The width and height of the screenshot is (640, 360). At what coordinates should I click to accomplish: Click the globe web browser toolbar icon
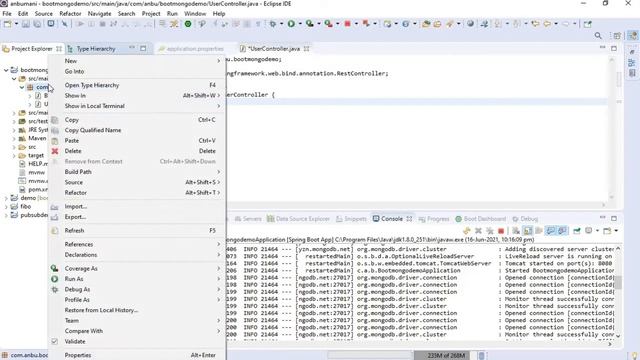point(470,24)
